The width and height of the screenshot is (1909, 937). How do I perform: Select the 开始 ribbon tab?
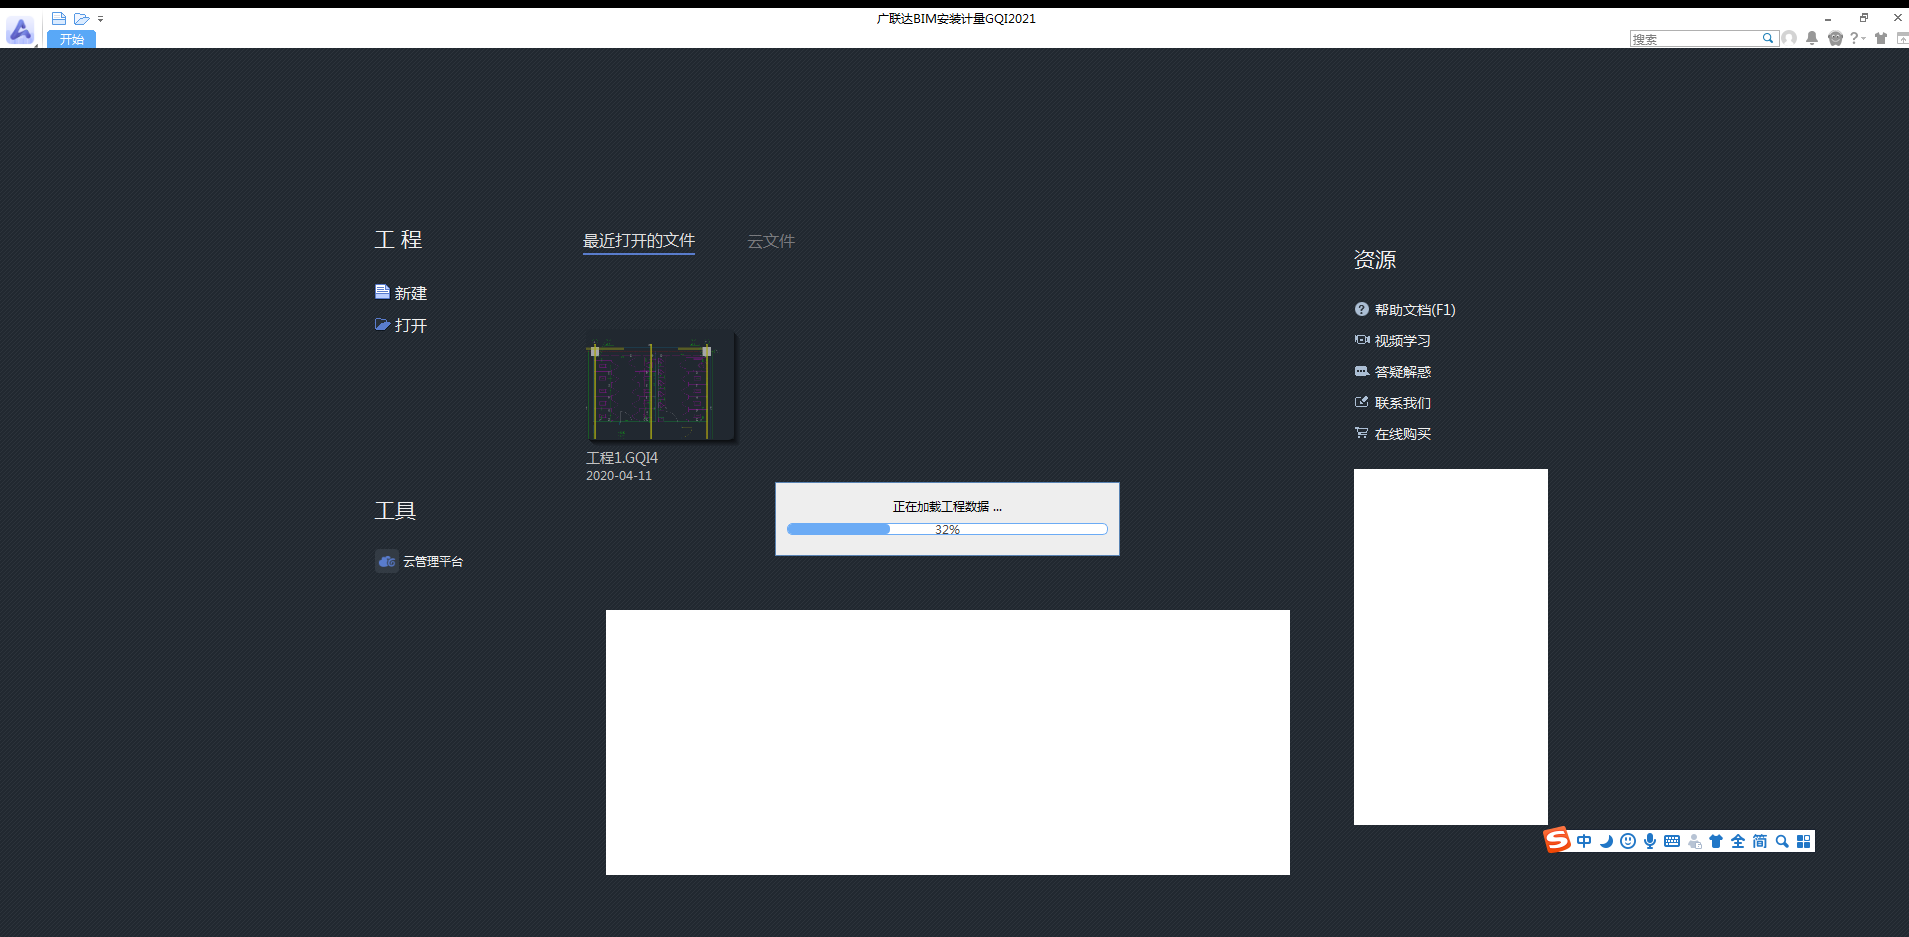(x=72, y=39)
